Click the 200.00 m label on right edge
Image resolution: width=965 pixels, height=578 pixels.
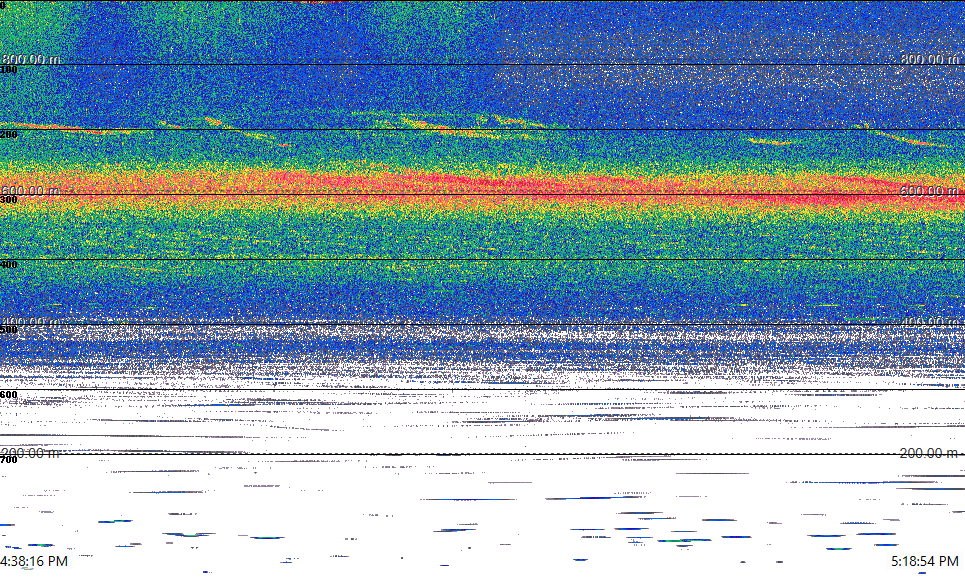coord(929,453)
